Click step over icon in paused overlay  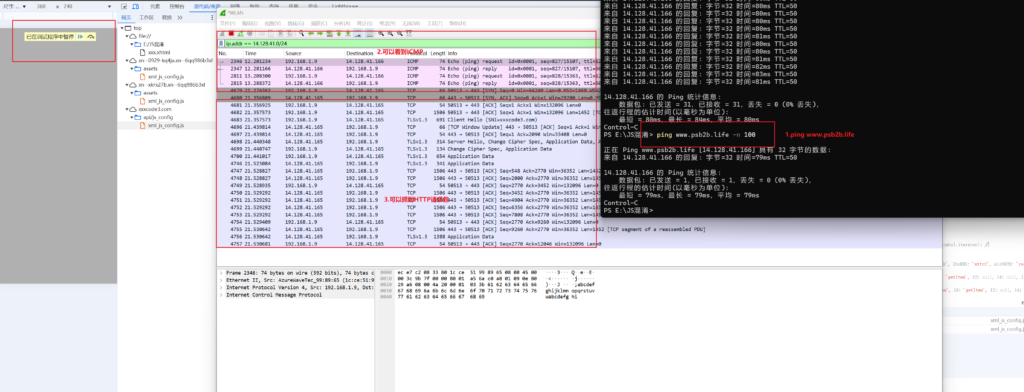pyautogui.click(x=91, y=37)
